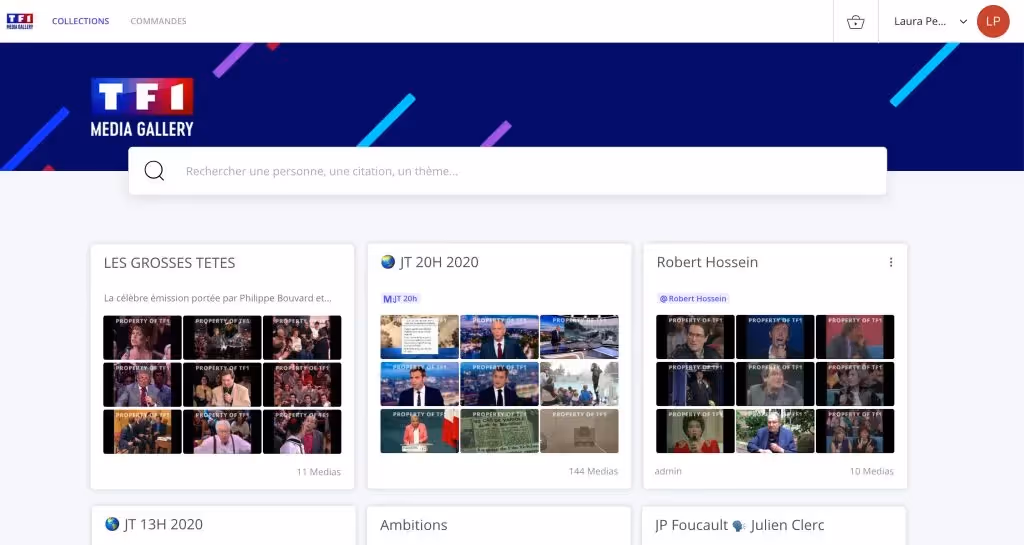Click the globe emoji beside JT 20H 2020
The width and height of the screenshot is (1024, 545).
388,262
